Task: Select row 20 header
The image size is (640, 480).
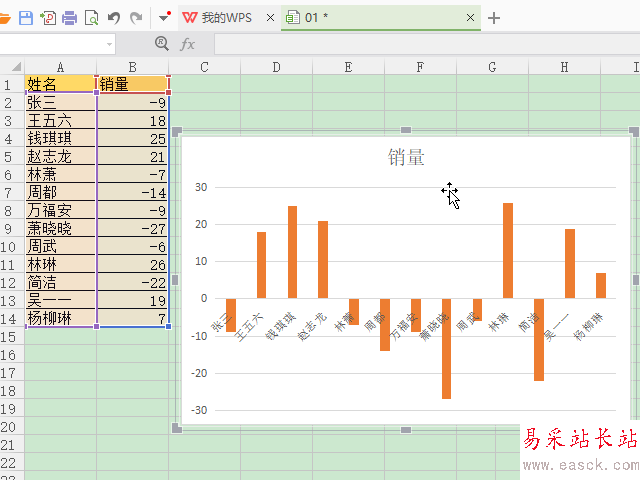Action: coord(12,427)
